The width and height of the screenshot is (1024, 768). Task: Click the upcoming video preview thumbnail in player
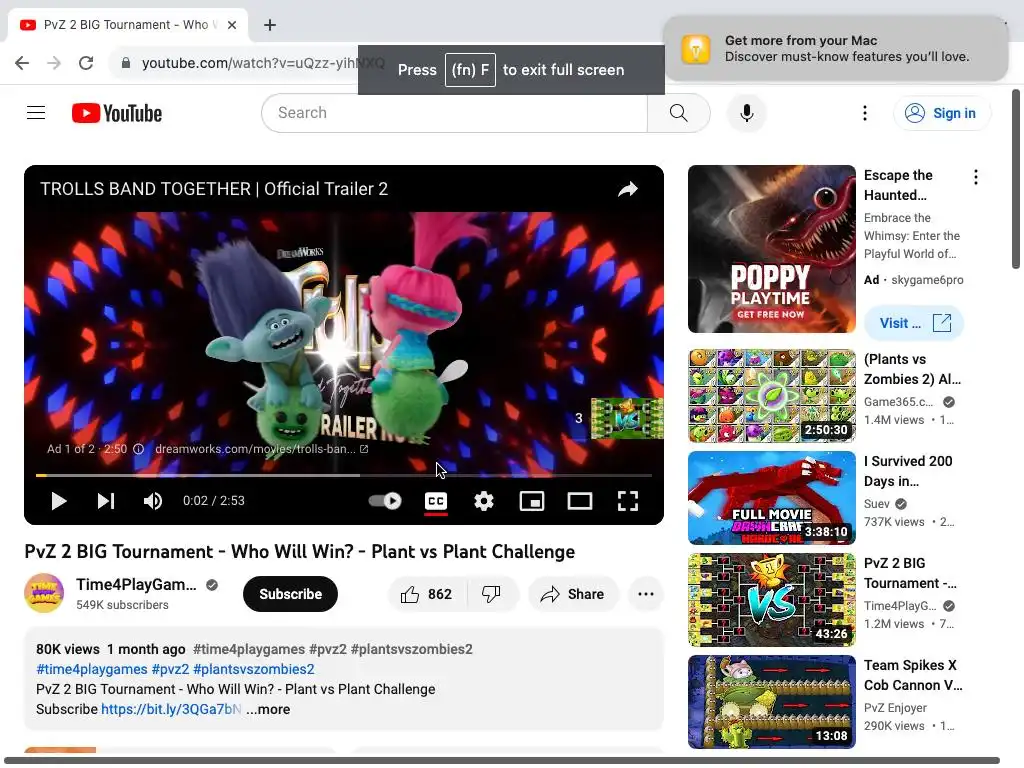pos(627,418)
